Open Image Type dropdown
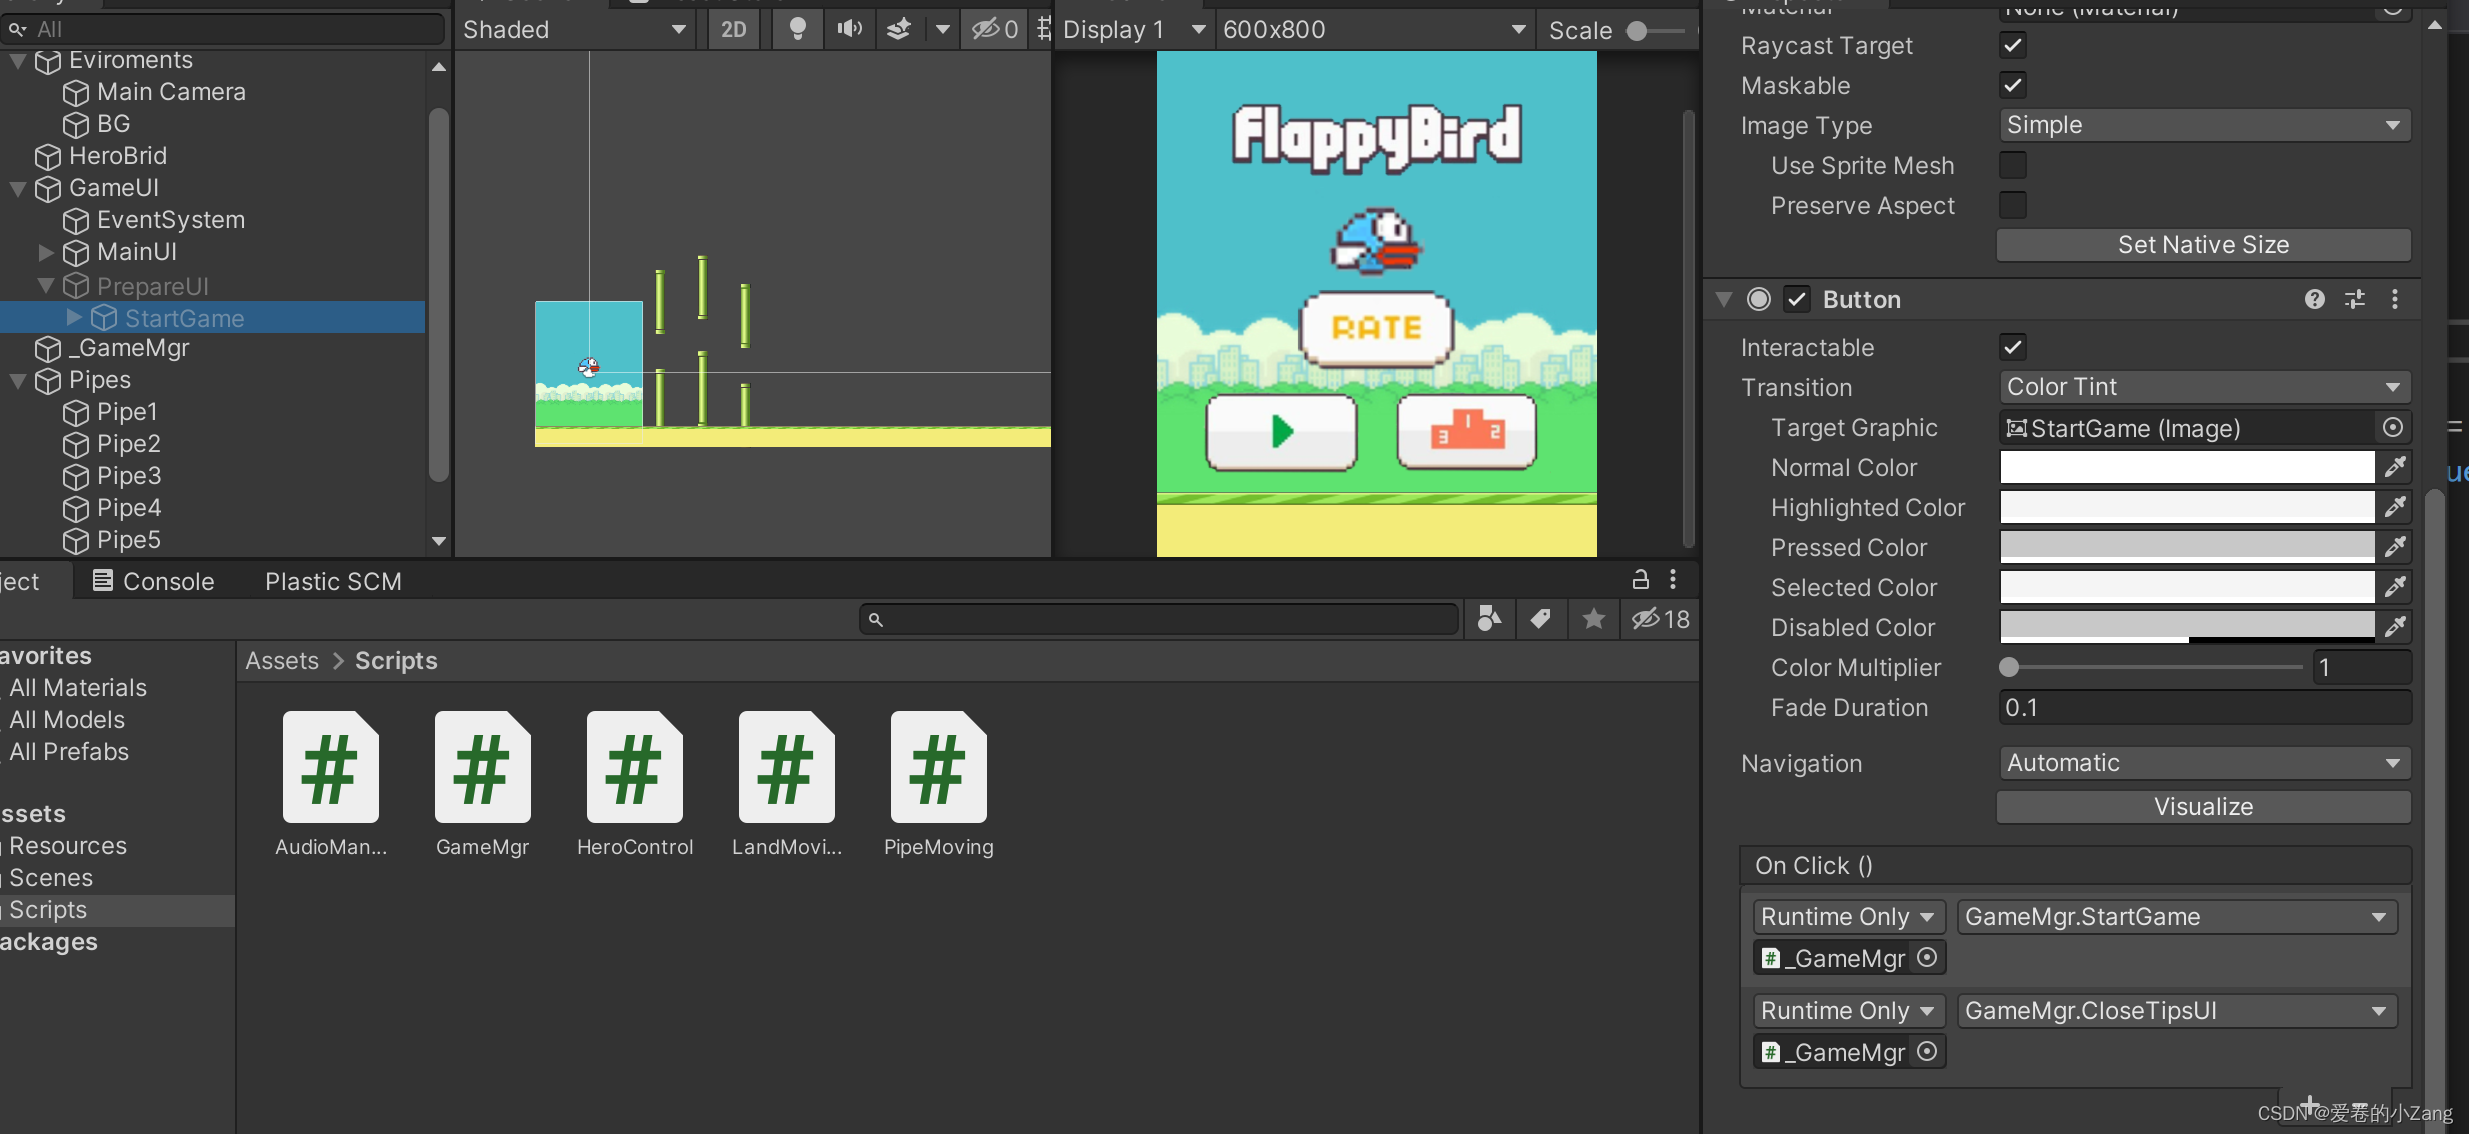 click(2204, 125)
